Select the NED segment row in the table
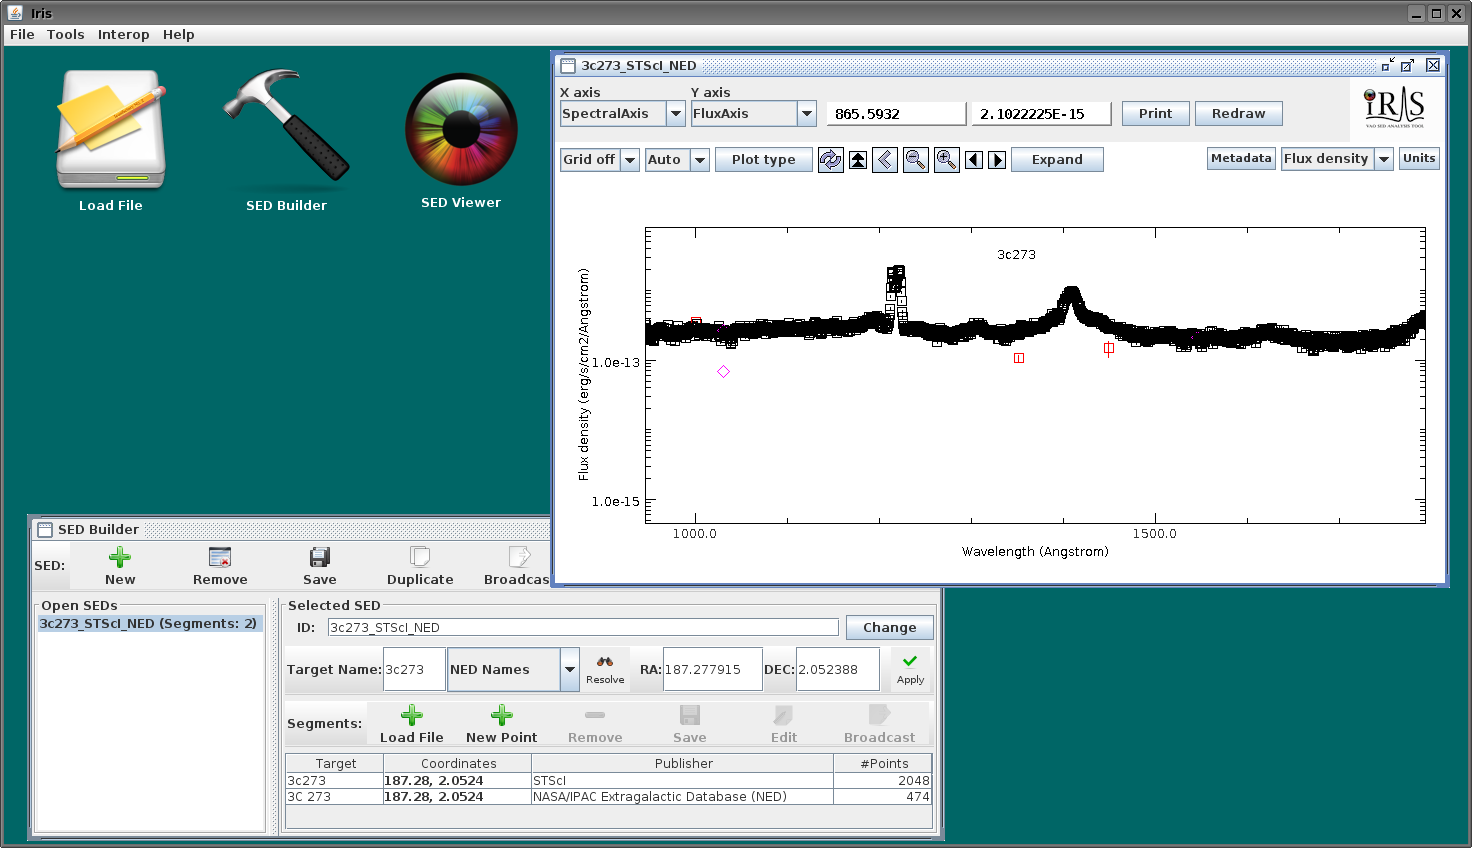This screenshot has height=848, width=1472. pos(608,797)
